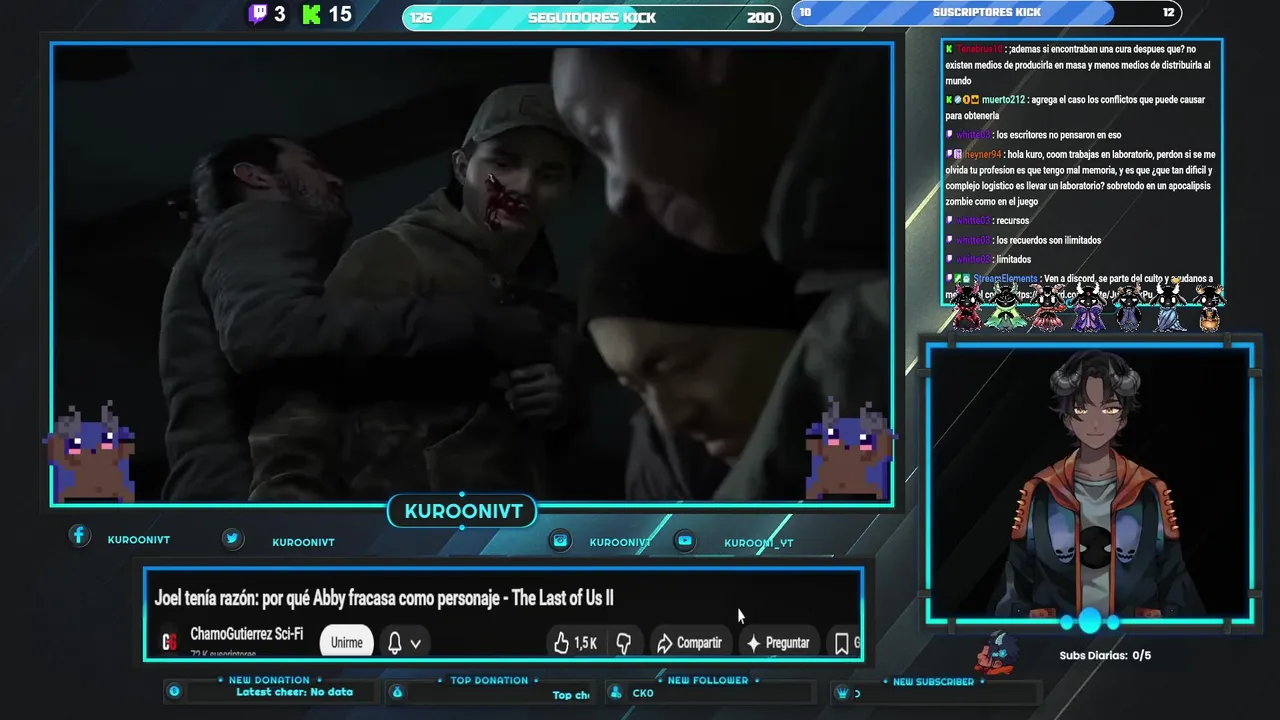Click the VTuber avatar webcam panel
This screenshot has width=1280, height=720.
[1089, 484]
